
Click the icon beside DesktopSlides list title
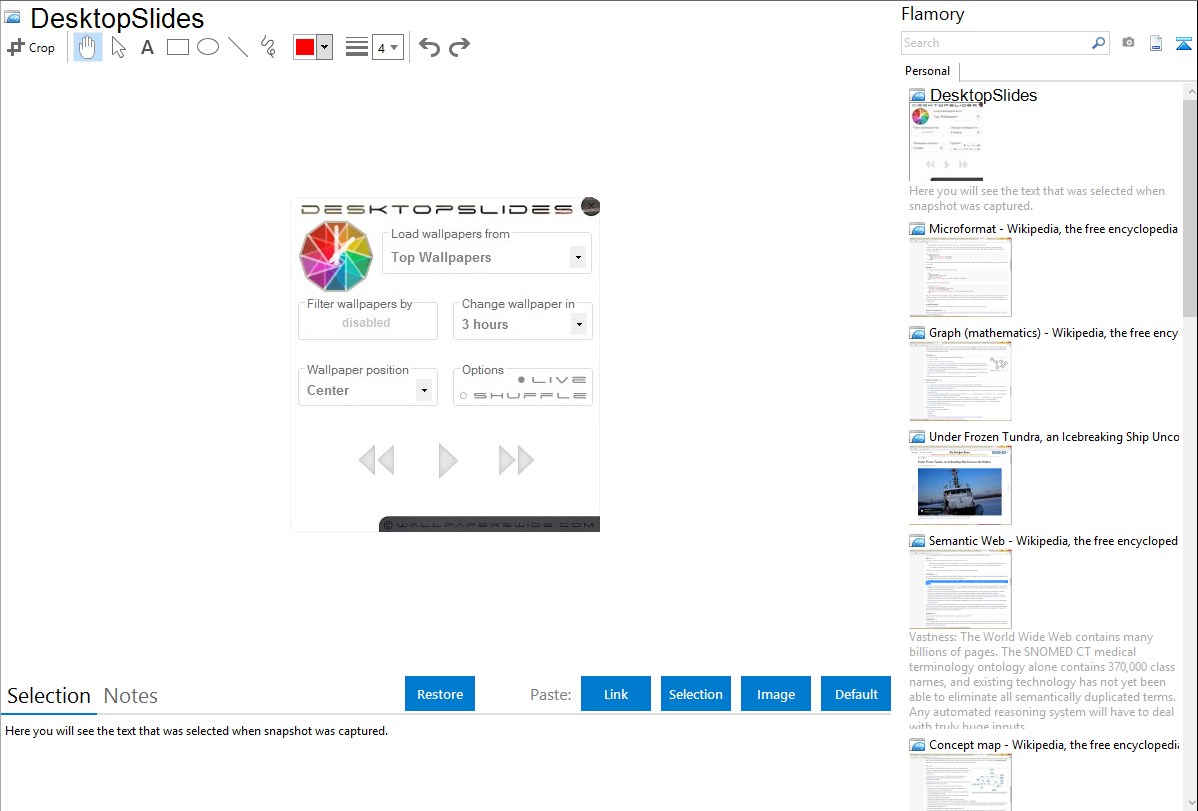coord(917,96)
